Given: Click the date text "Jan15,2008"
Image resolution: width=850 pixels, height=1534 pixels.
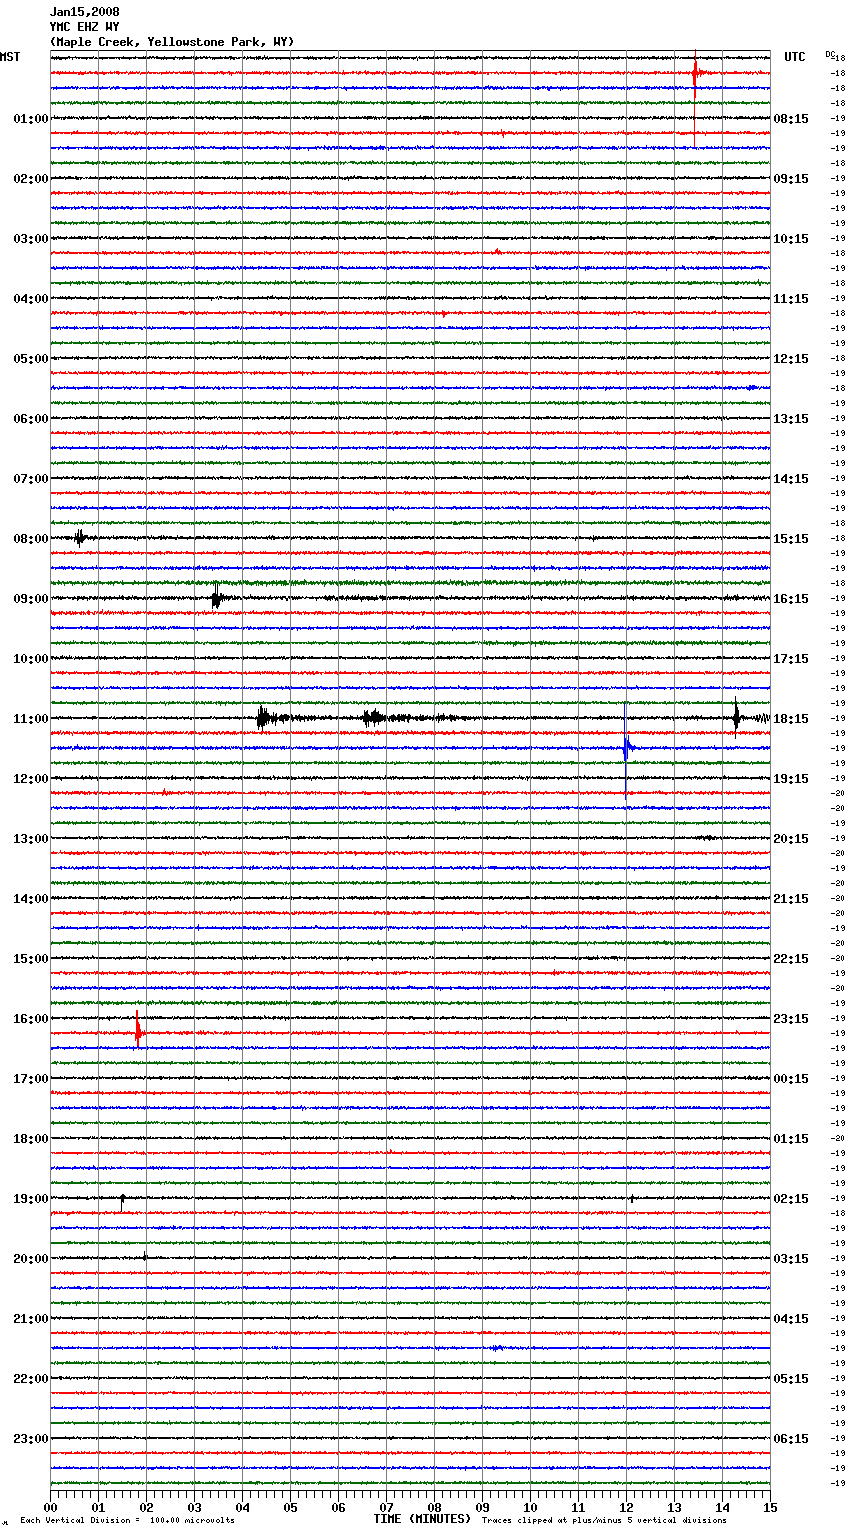Looking at the screenshot, I should 84,12.
